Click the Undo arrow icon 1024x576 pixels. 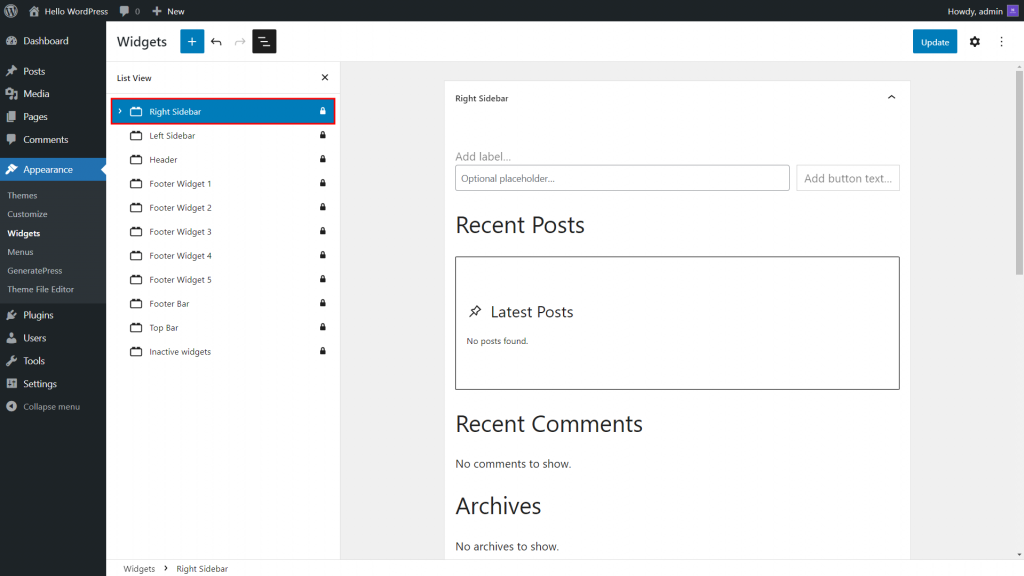217,41
